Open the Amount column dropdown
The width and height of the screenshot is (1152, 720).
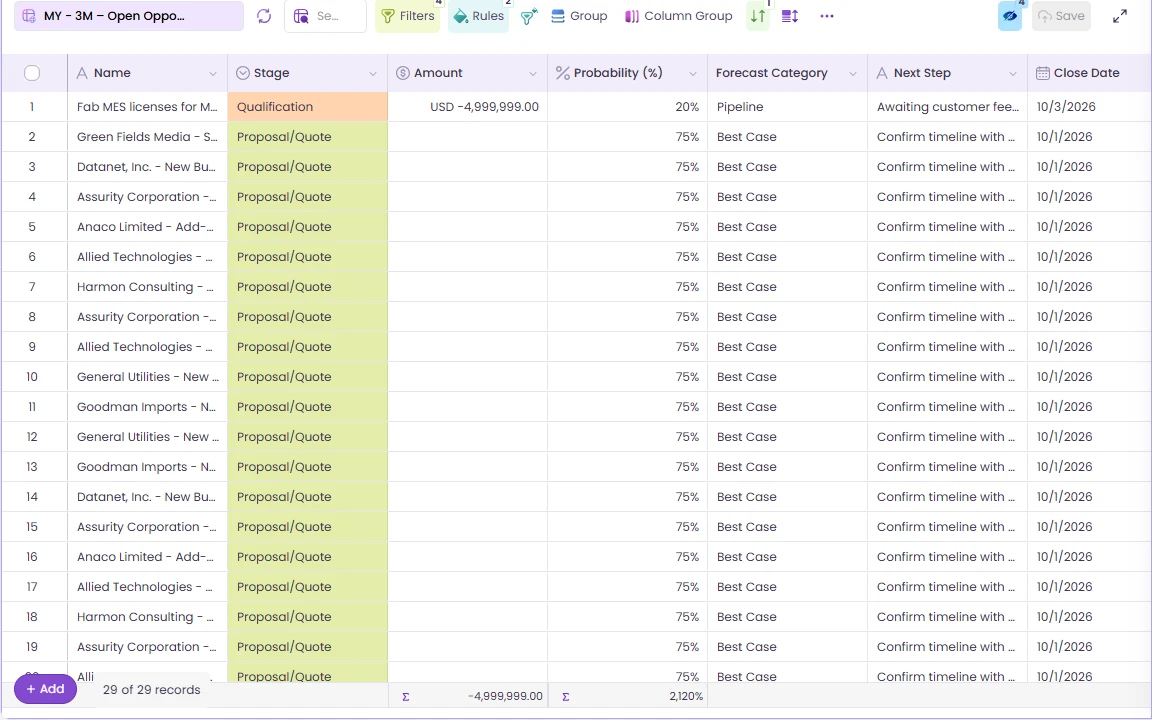(x=533, y=73)
